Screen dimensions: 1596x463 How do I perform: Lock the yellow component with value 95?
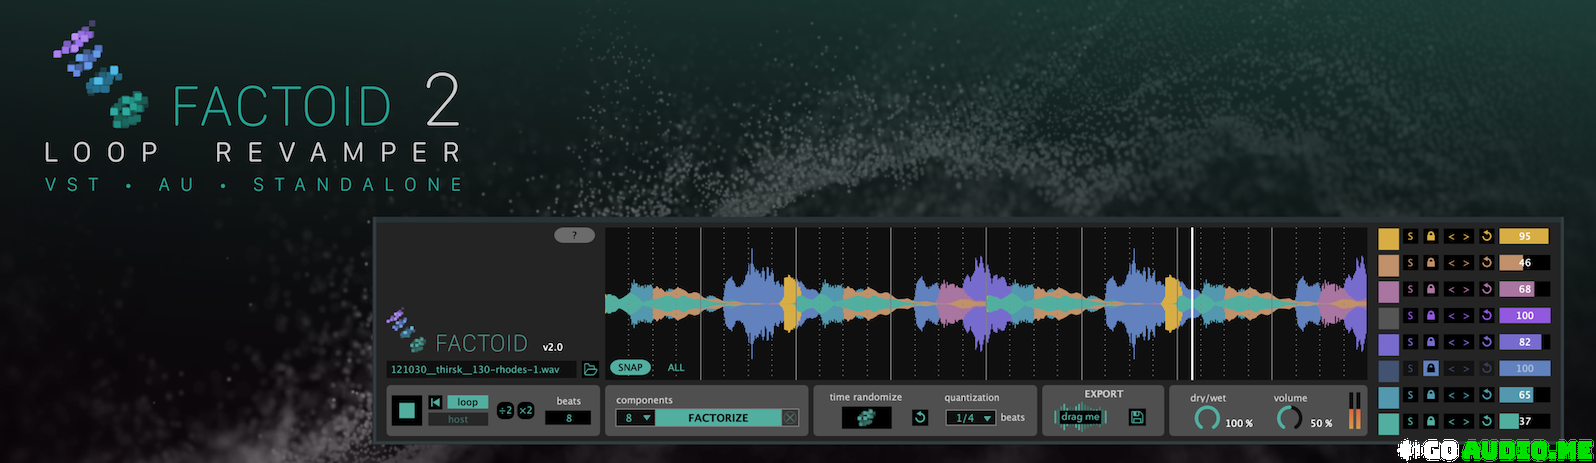pos(1431,236)
